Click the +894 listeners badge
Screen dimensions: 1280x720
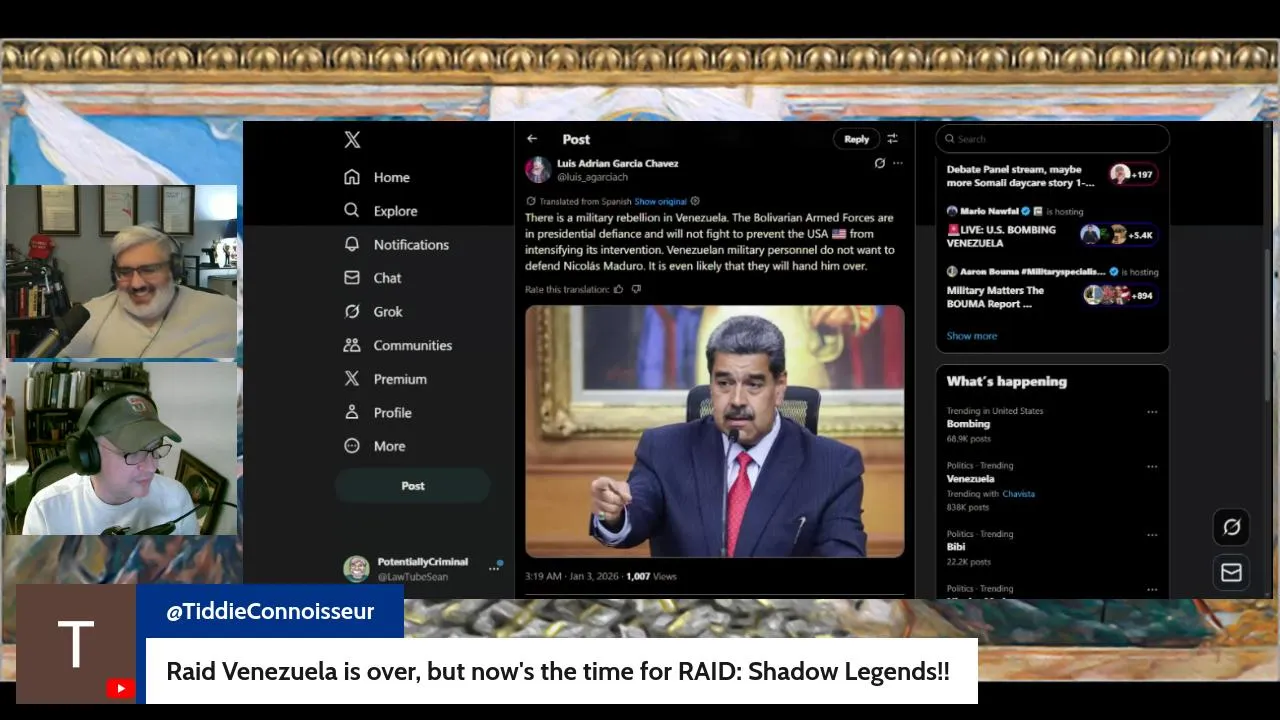[1120, 295]
